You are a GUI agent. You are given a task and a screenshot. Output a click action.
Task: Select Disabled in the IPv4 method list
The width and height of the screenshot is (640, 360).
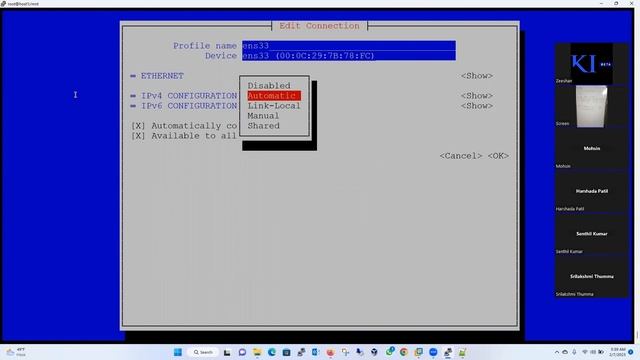[x=269, y=86]
